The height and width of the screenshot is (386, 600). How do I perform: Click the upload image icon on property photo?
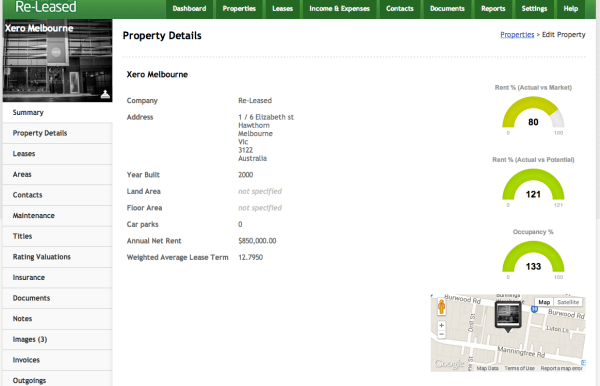coord(105,94)
